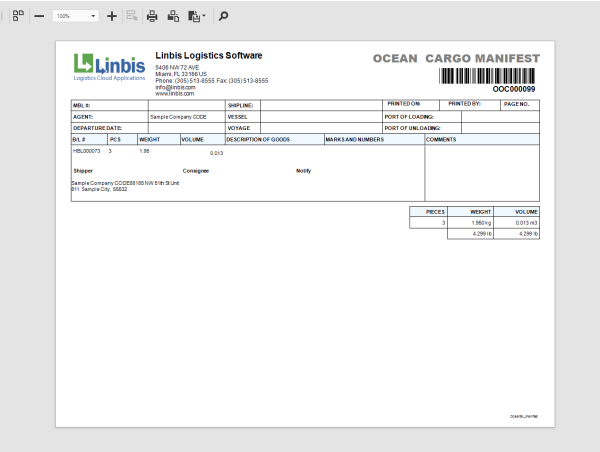Click the 4.299 lb weight total

pos(482,233)
